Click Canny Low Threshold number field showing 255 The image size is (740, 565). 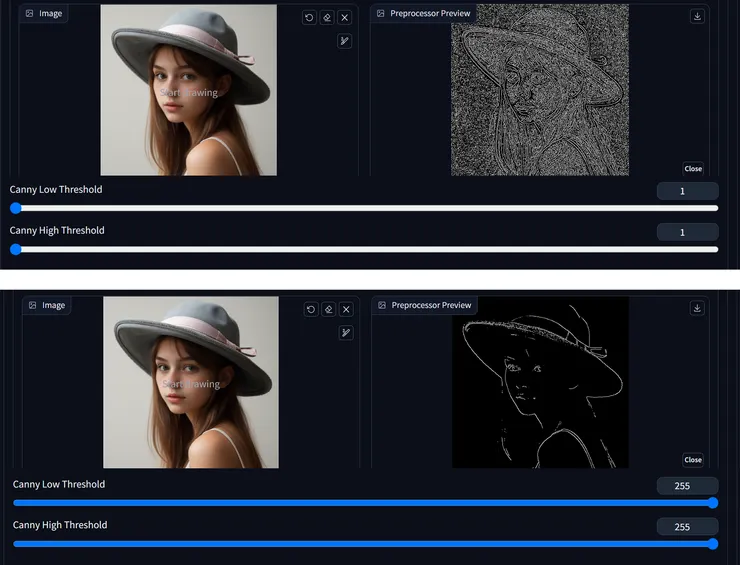(687, 486)
